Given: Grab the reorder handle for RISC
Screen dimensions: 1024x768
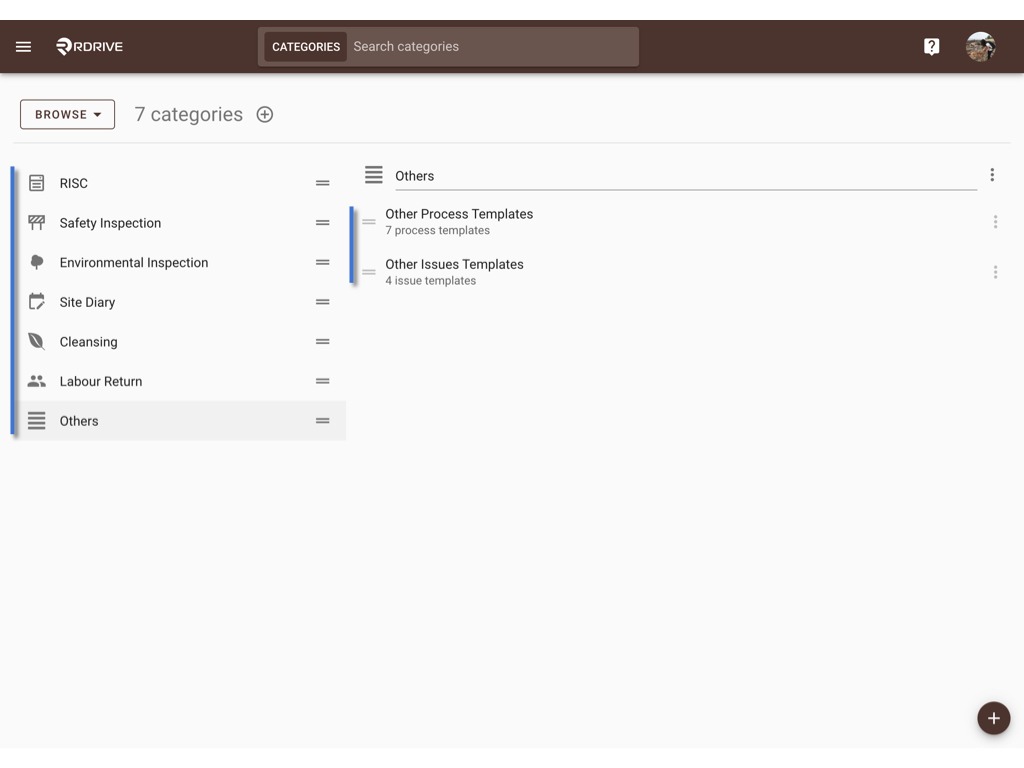Looking at the screenshot, I should [323, 183].
